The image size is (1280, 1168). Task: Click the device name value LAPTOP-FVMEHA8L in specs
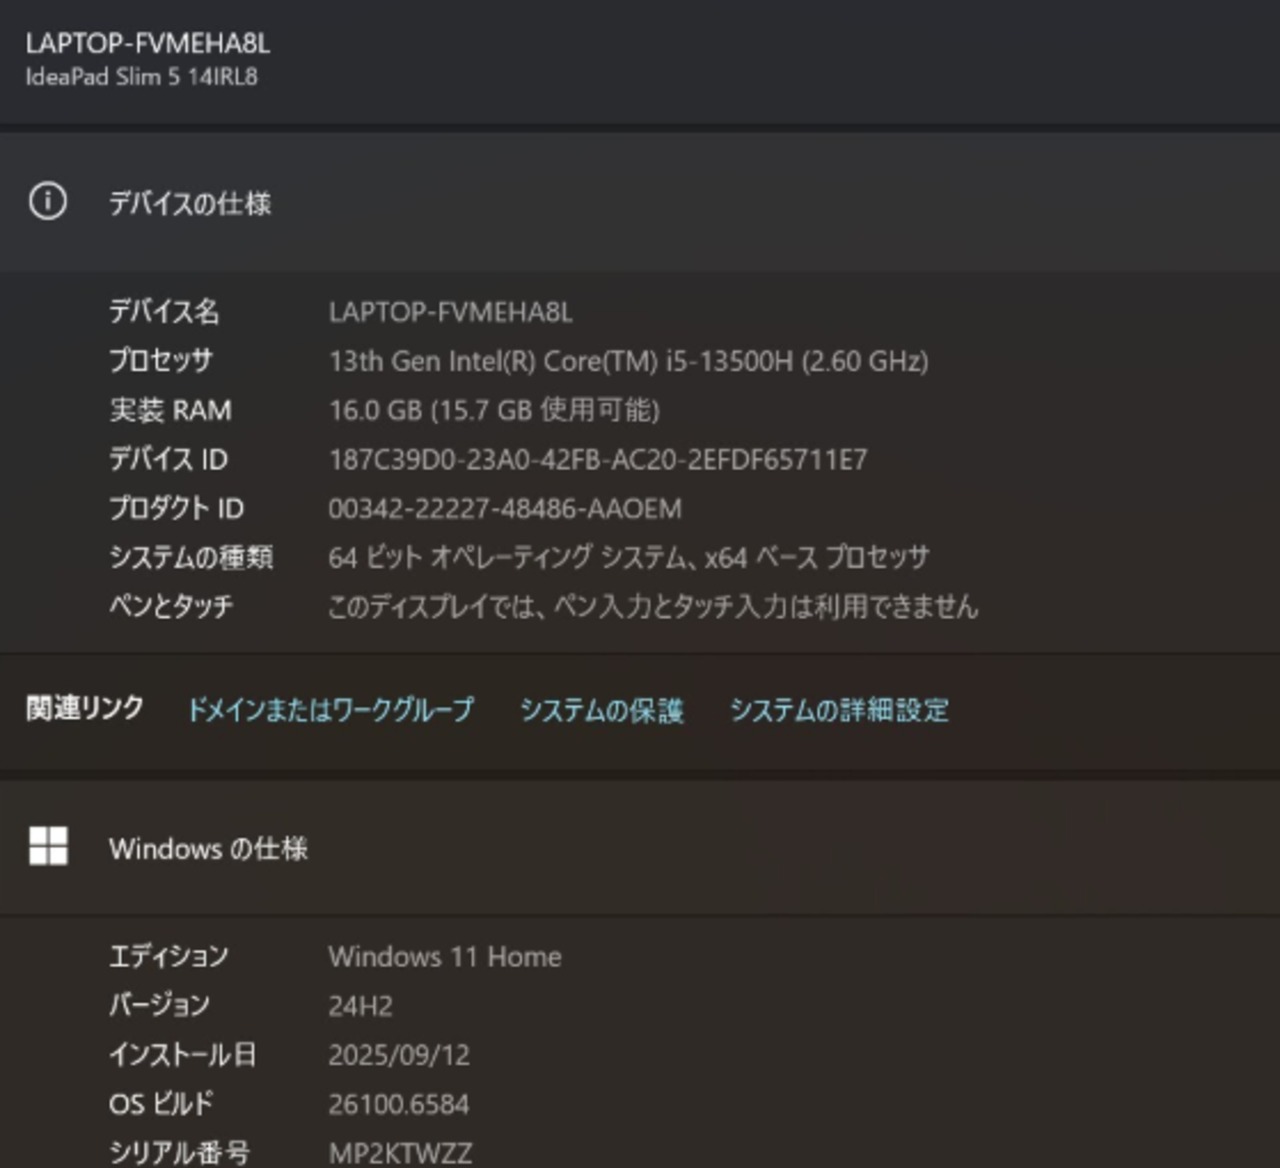pos(450,312)
